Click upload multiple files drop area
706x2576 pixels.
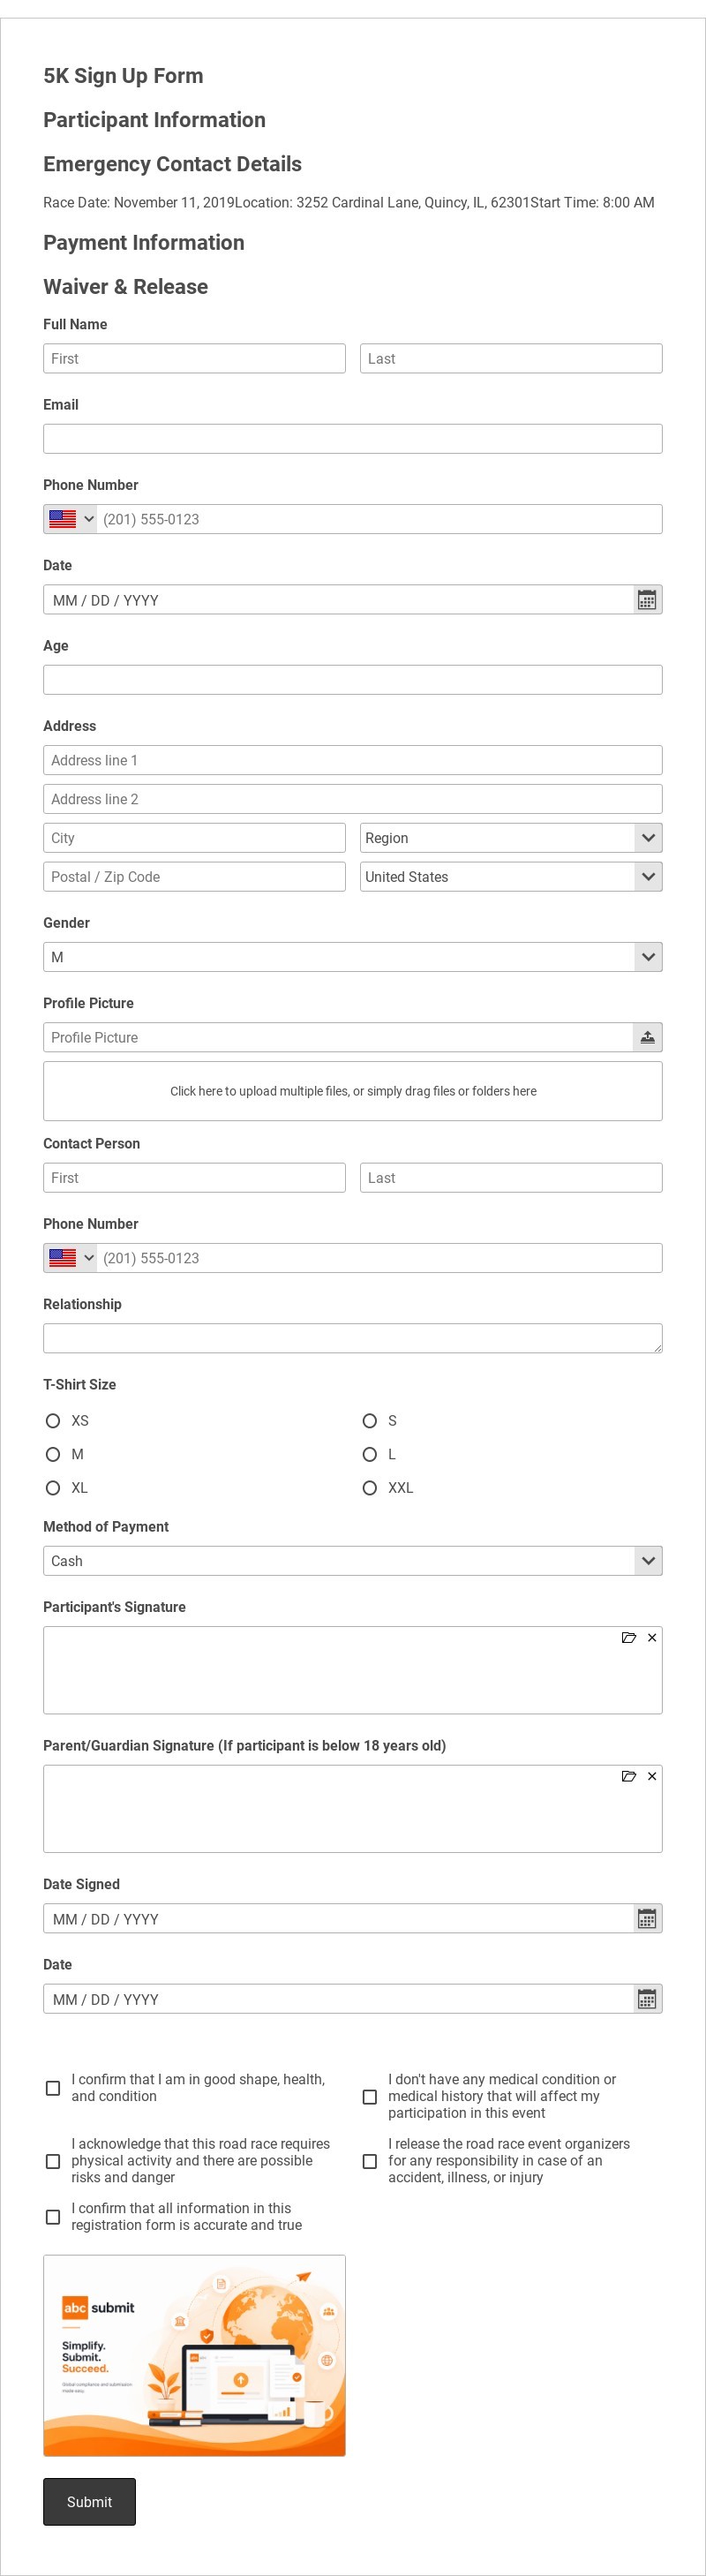353,1091
